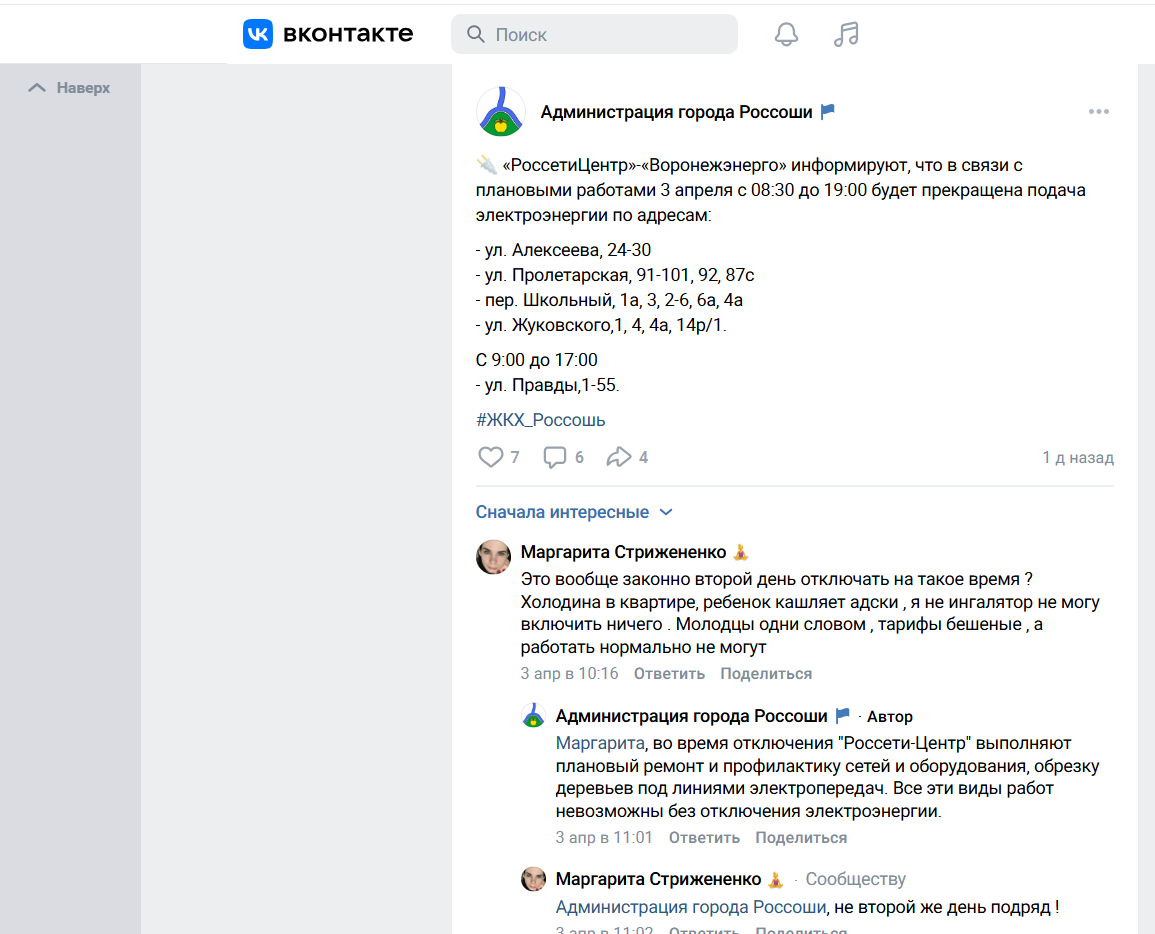Share the administration's 11:01 comment

click(x=801, y=838)
